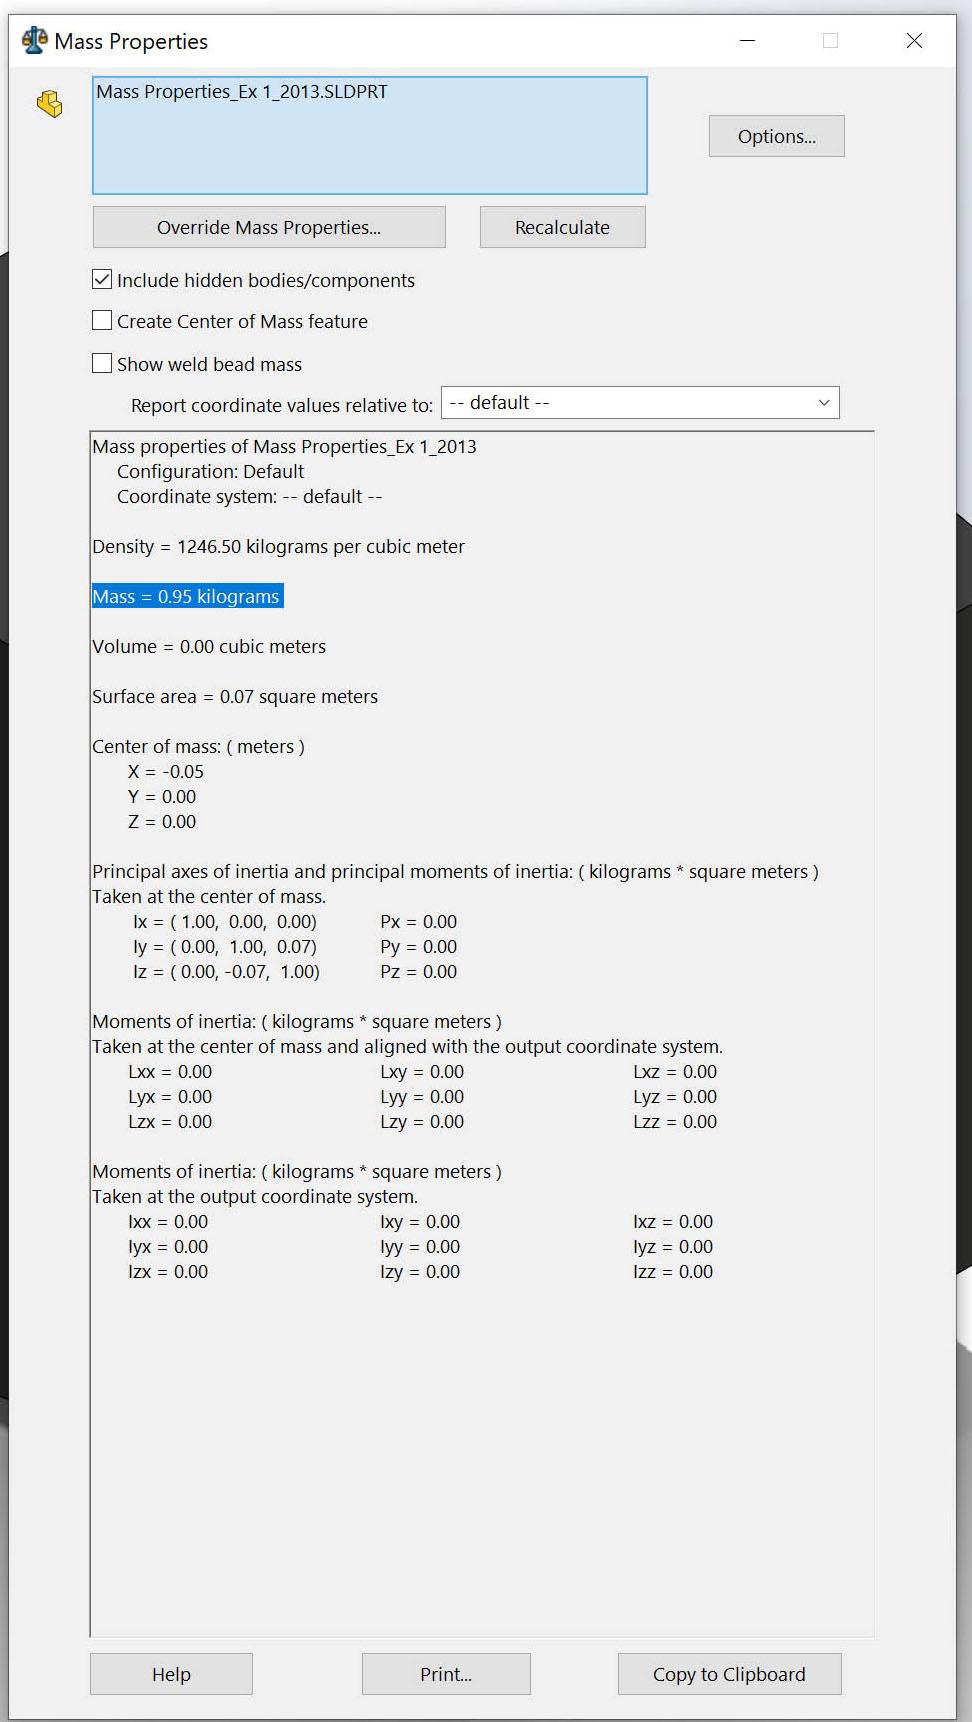Click Override Mass Properties button
Image resolution: width=972 pixels, height=1722 pixels.
tap(269, 227)
